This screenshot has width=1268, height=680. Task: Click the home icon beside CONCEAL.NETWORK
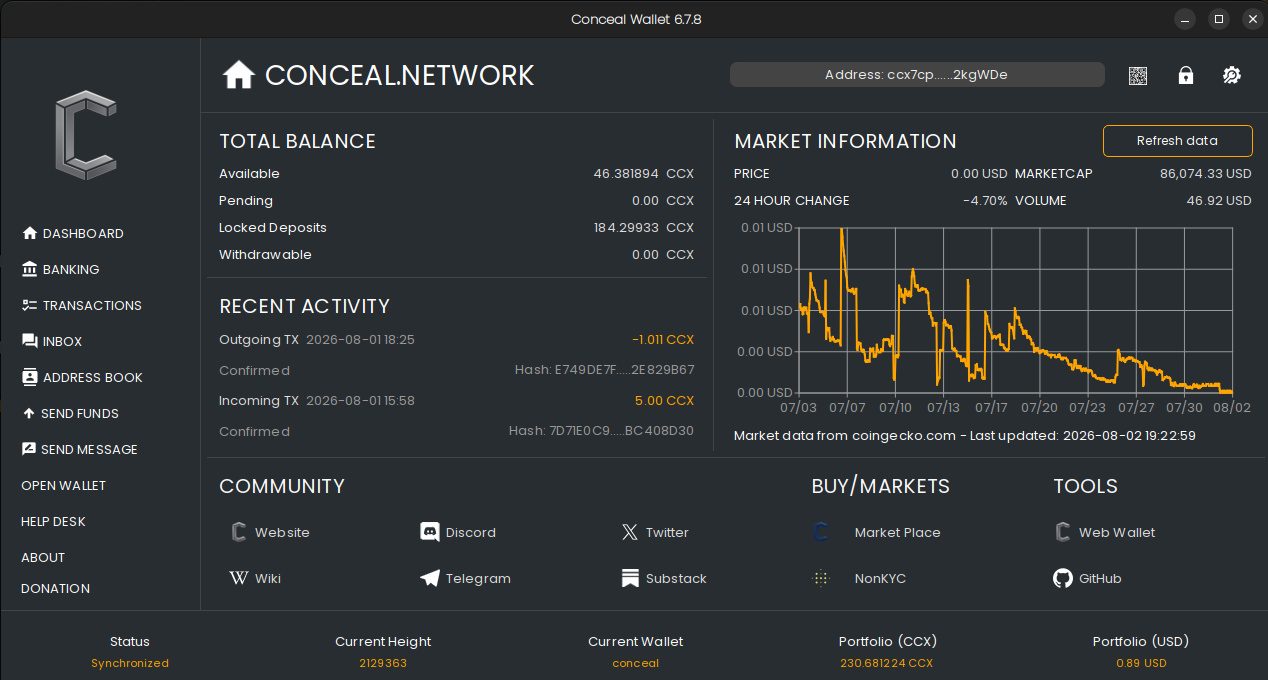(x=239, y=75)
